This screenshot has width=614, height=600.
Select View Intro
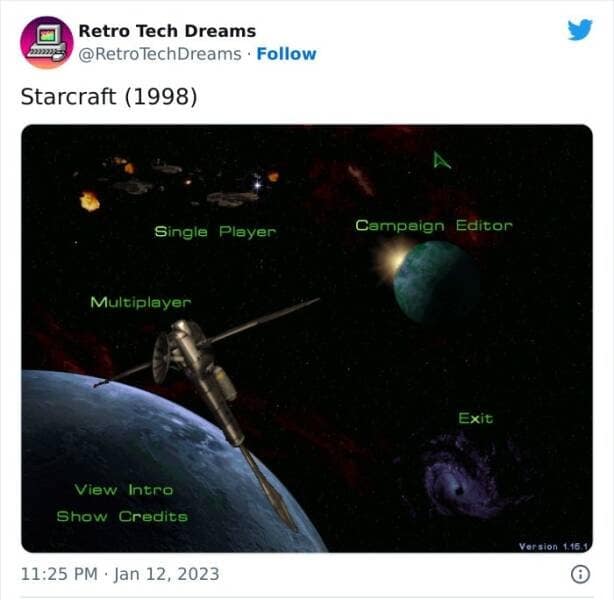pos(124,490)
